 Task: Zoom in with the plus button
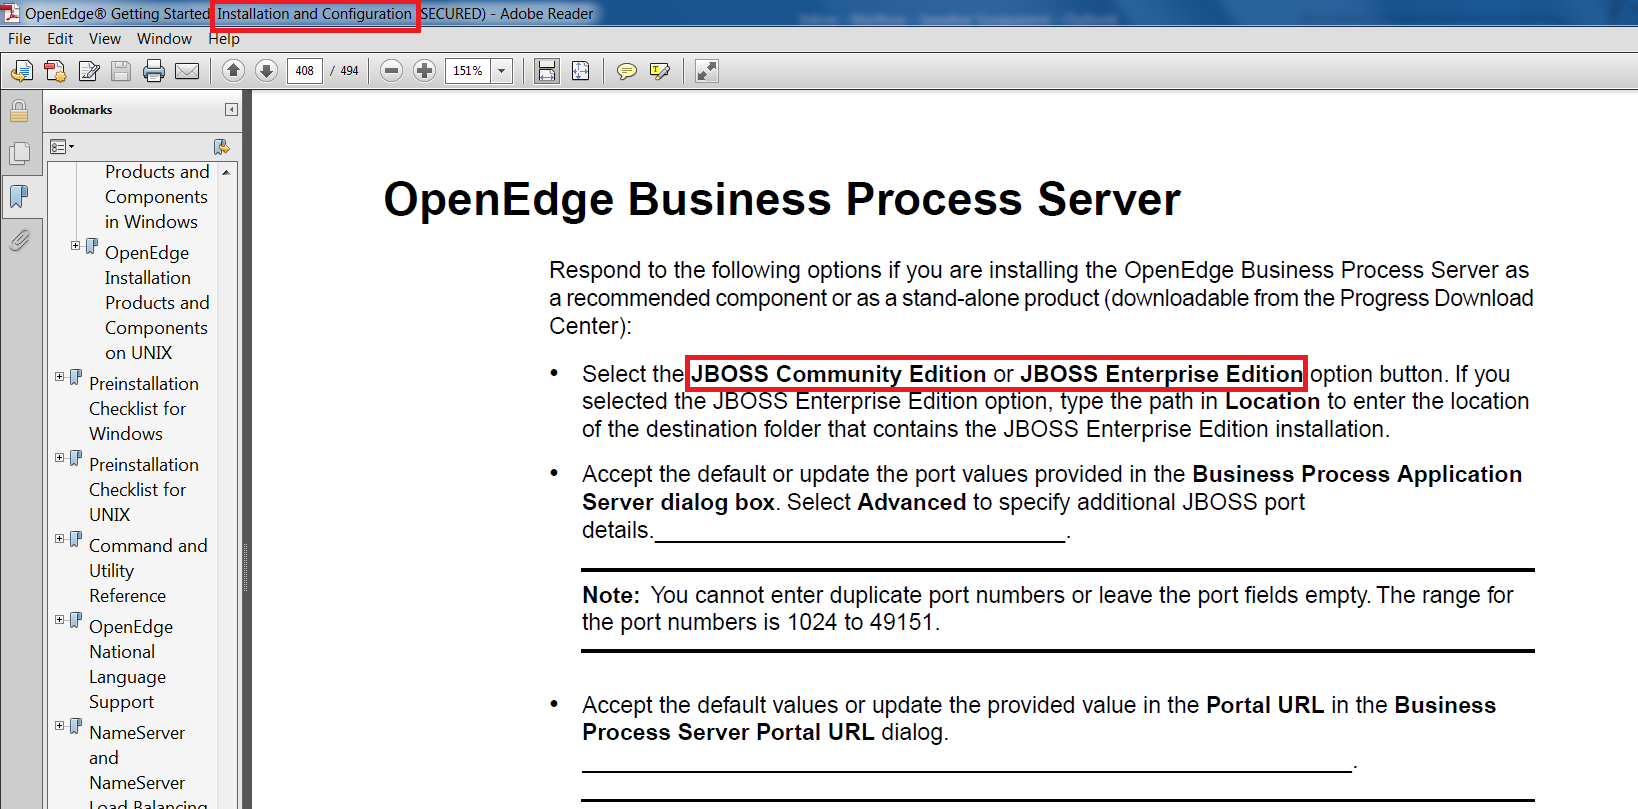point(425,70)
